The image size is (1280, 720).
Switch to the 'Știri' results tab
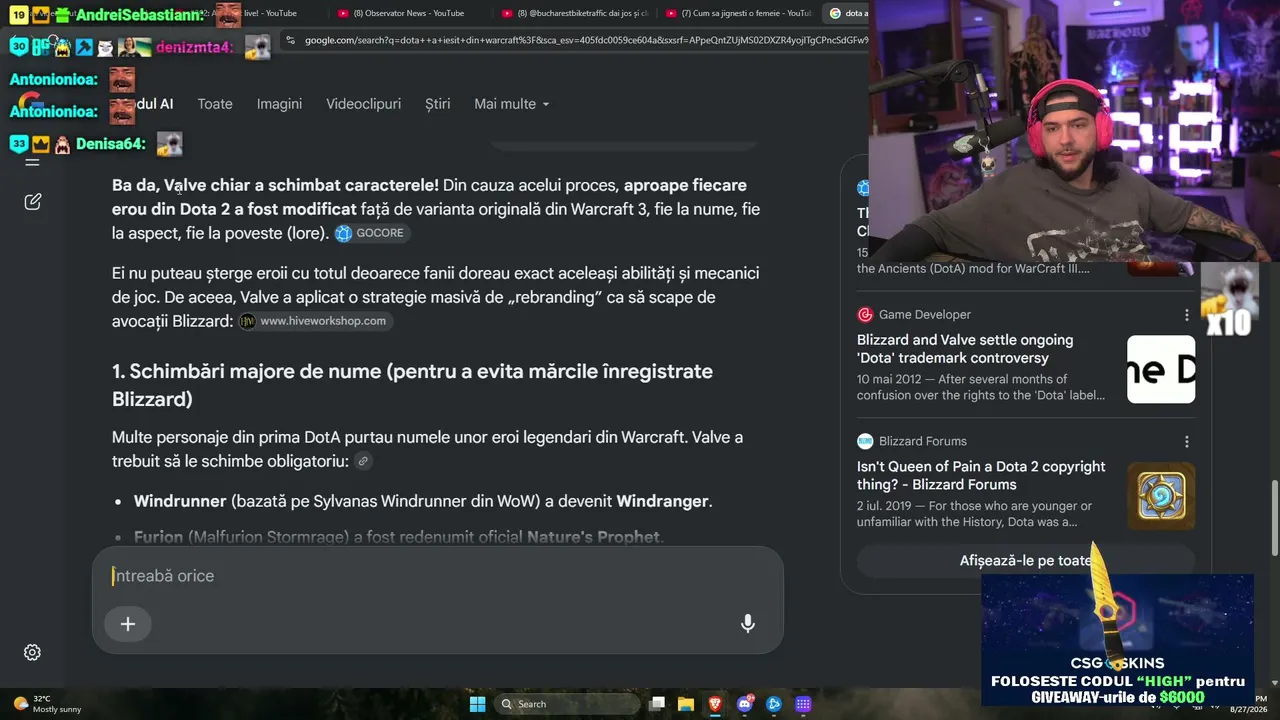[437, 104]
